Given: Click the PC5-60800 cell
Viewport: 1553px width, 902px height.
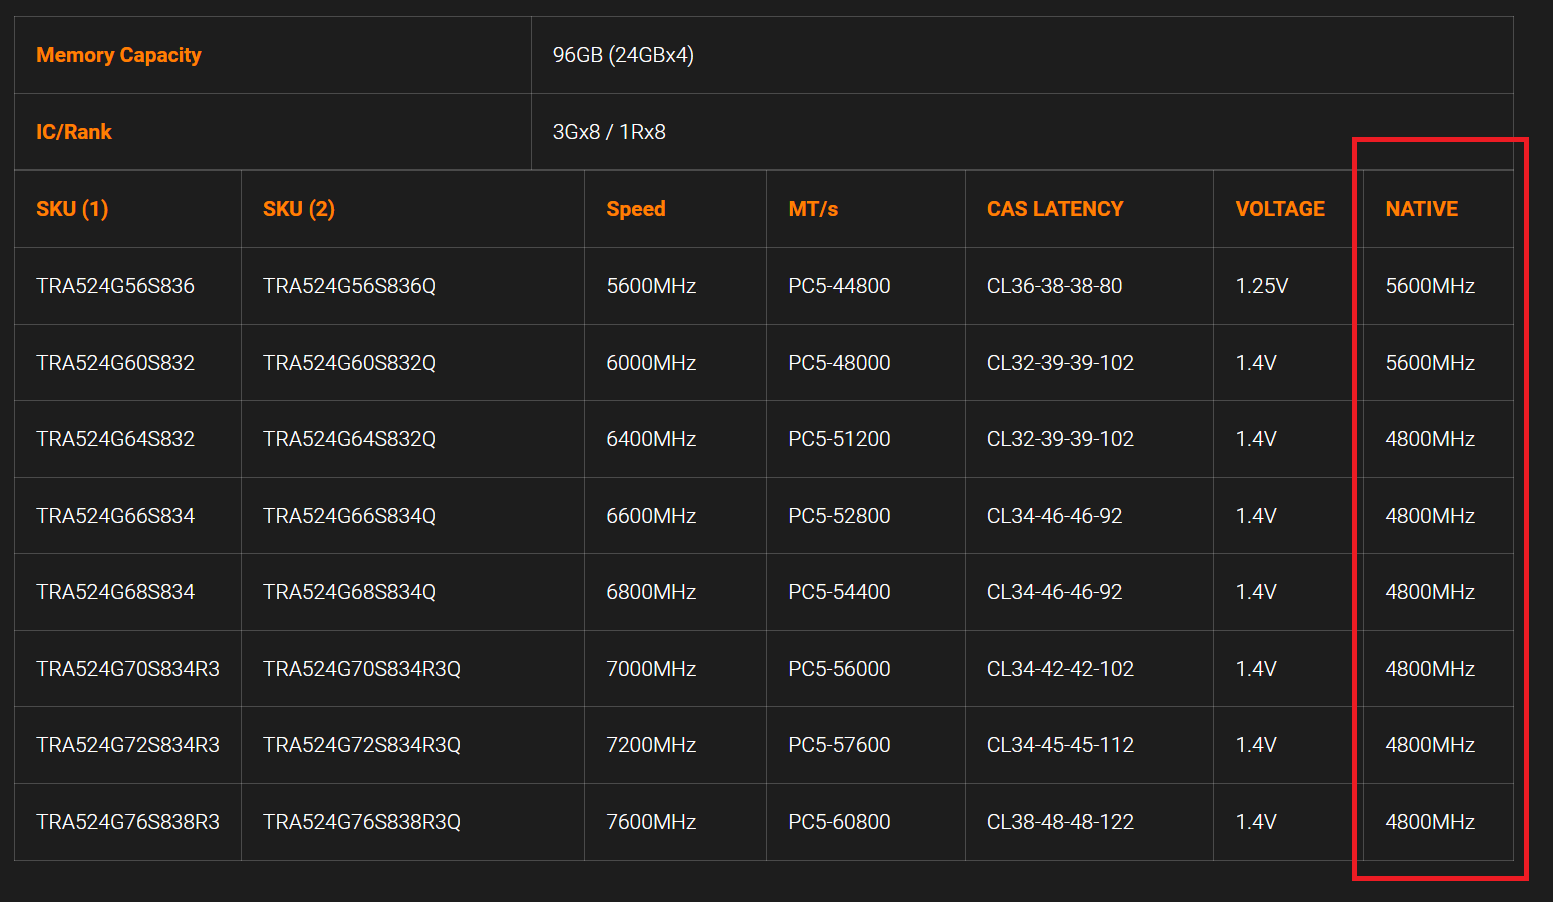Looking at the screenshot, I should 839,822.
